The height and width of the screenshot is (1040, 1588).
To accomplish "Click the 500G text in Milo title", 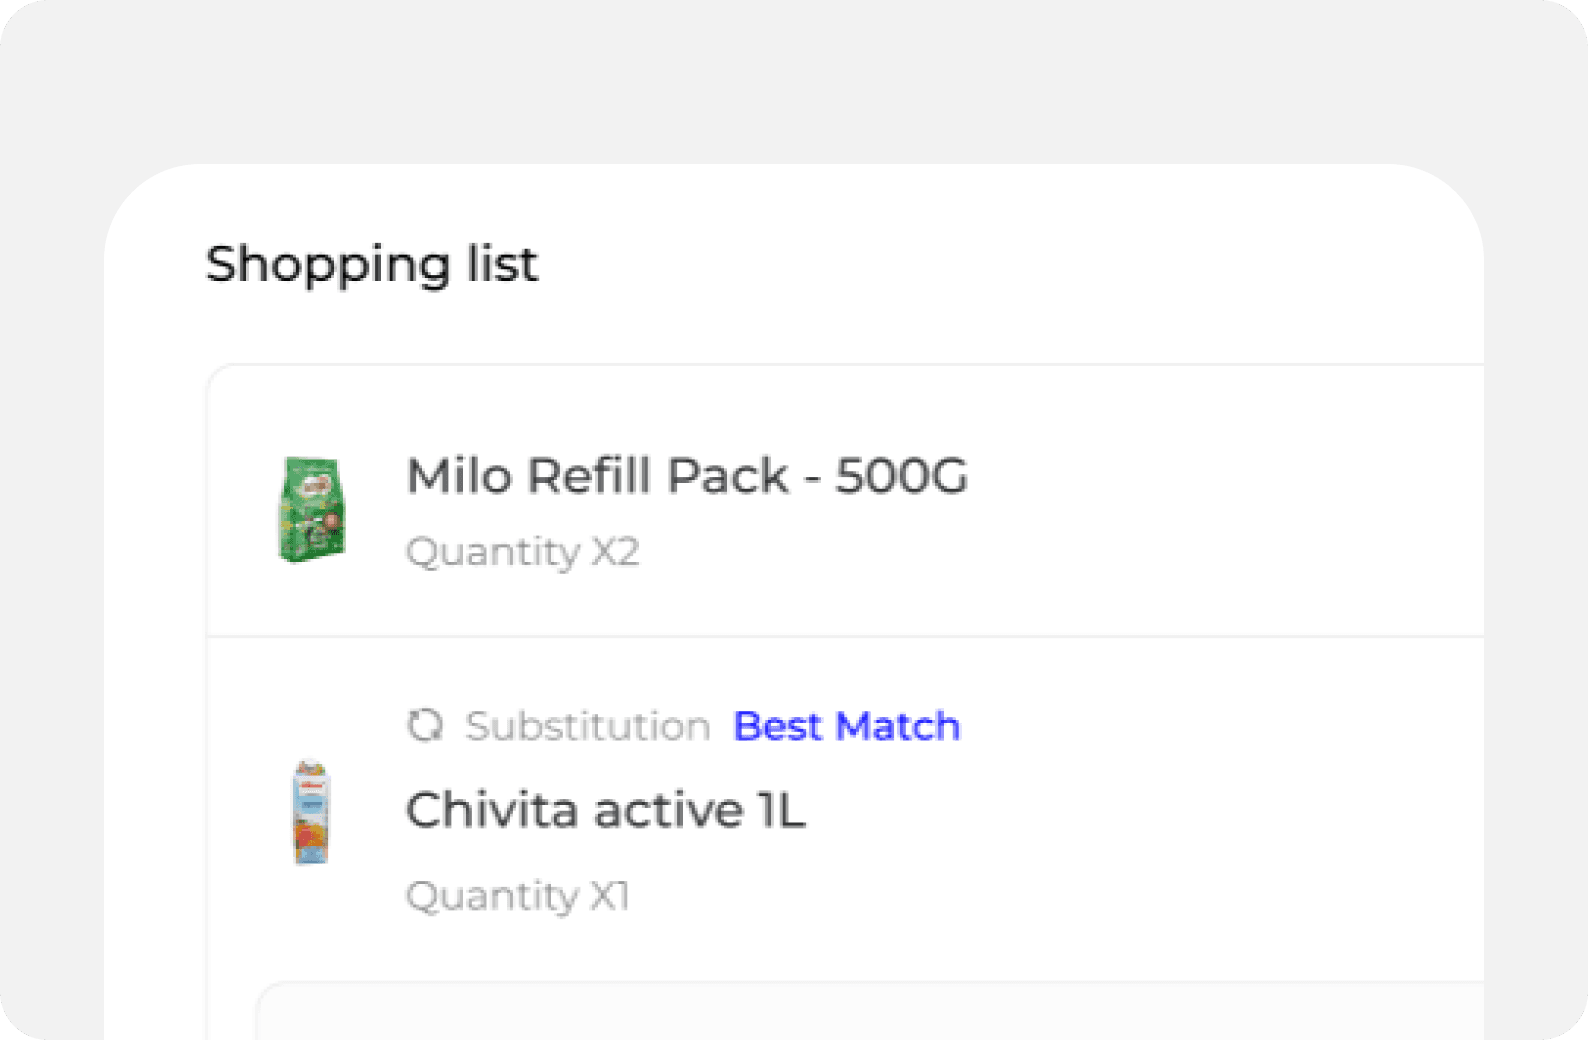I will coord(901,476).
